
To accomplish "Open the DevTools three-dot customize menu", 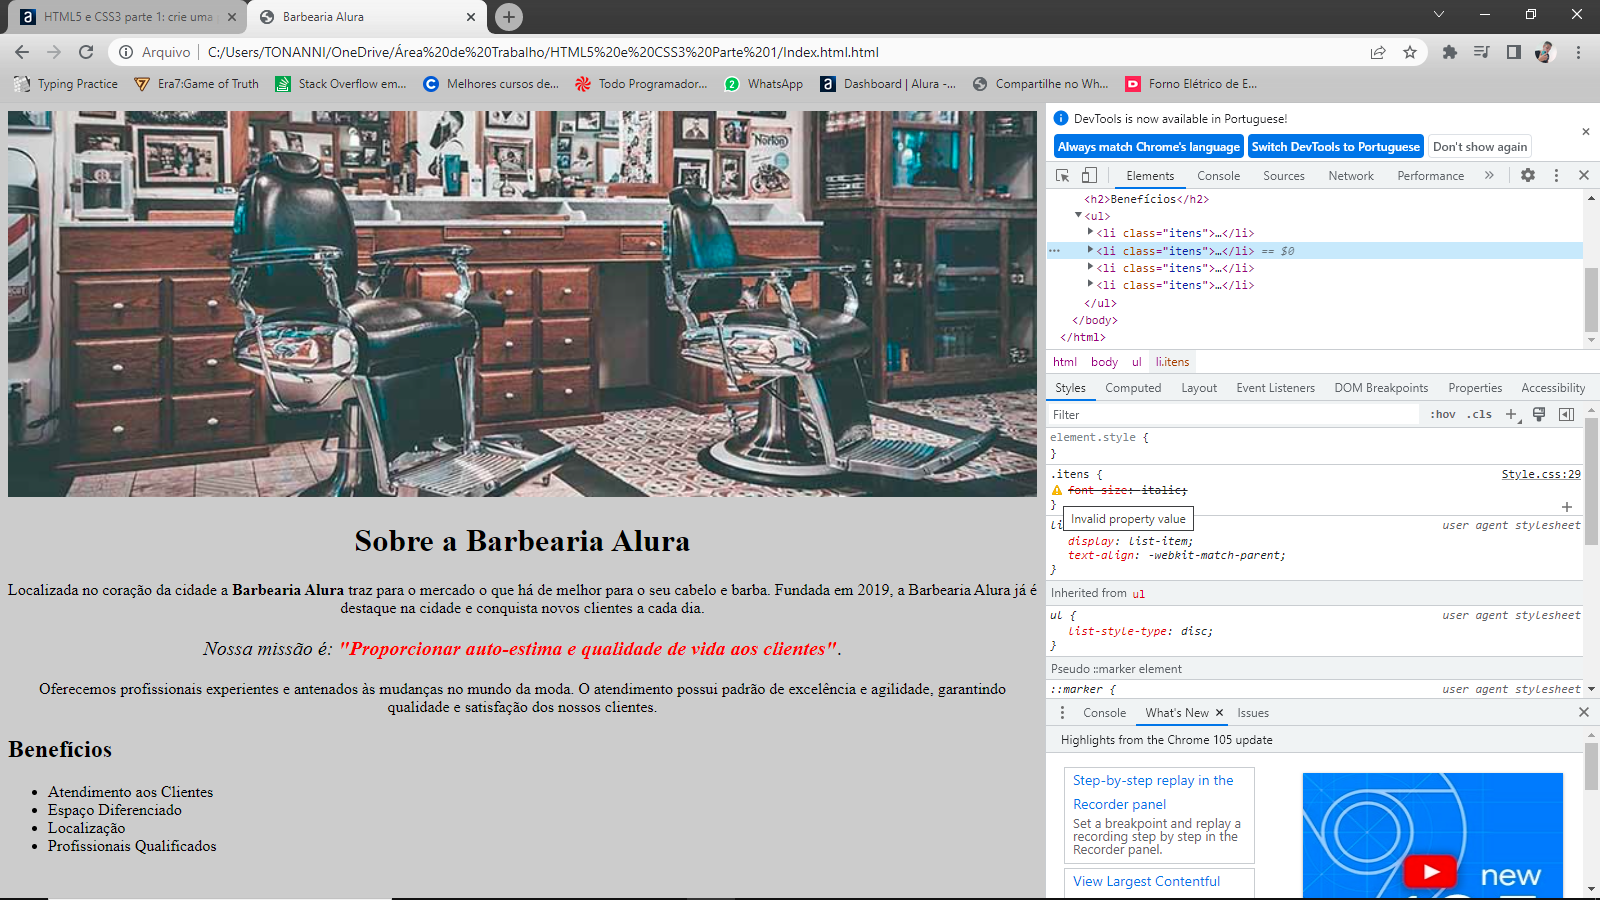I will click(x=1556, y=175).
